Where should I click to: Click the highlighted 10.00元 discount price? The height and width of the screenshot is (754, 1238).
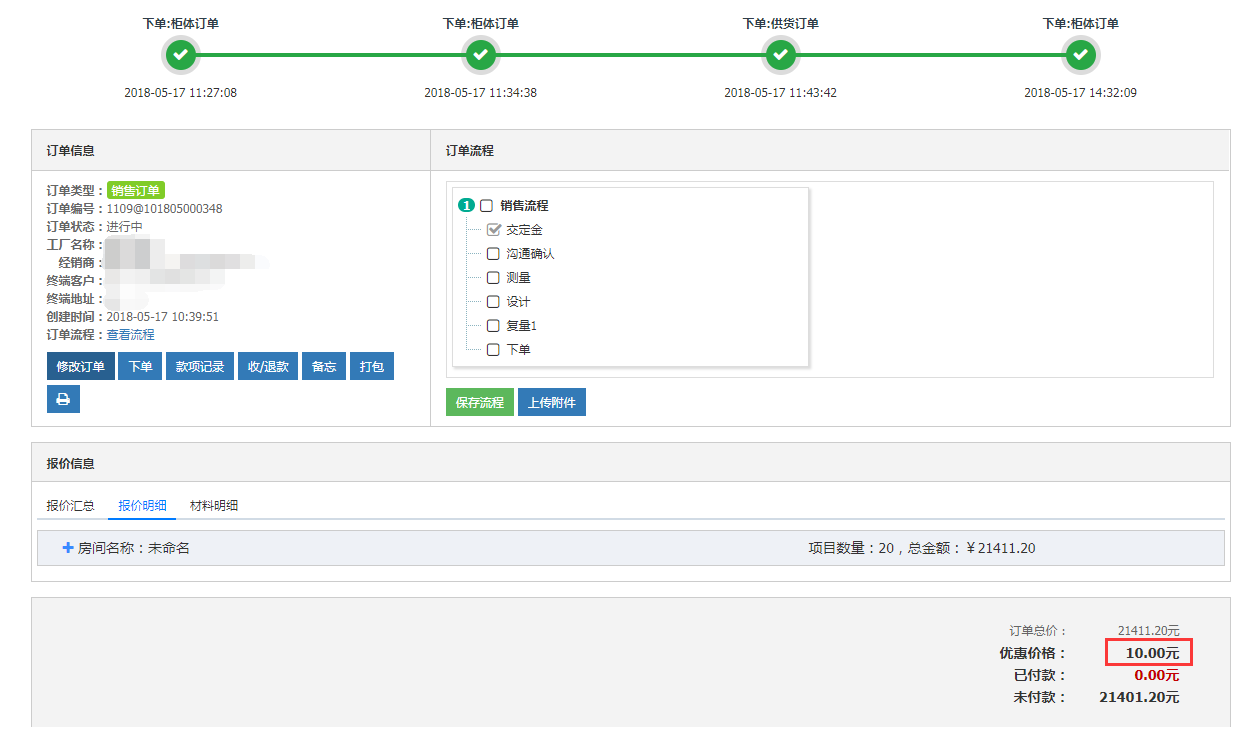pos(1149,654)
